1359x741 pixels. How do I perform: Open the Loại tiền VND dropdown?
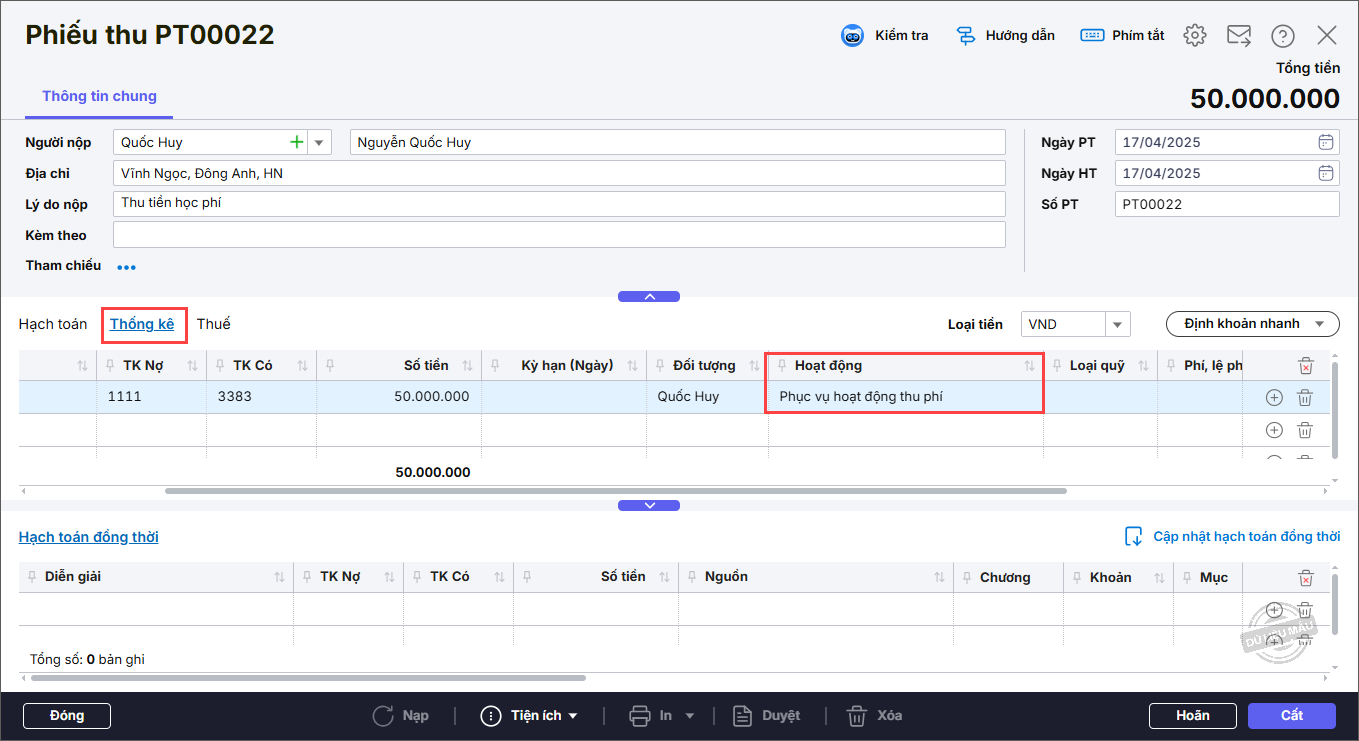pos(1118,325)
